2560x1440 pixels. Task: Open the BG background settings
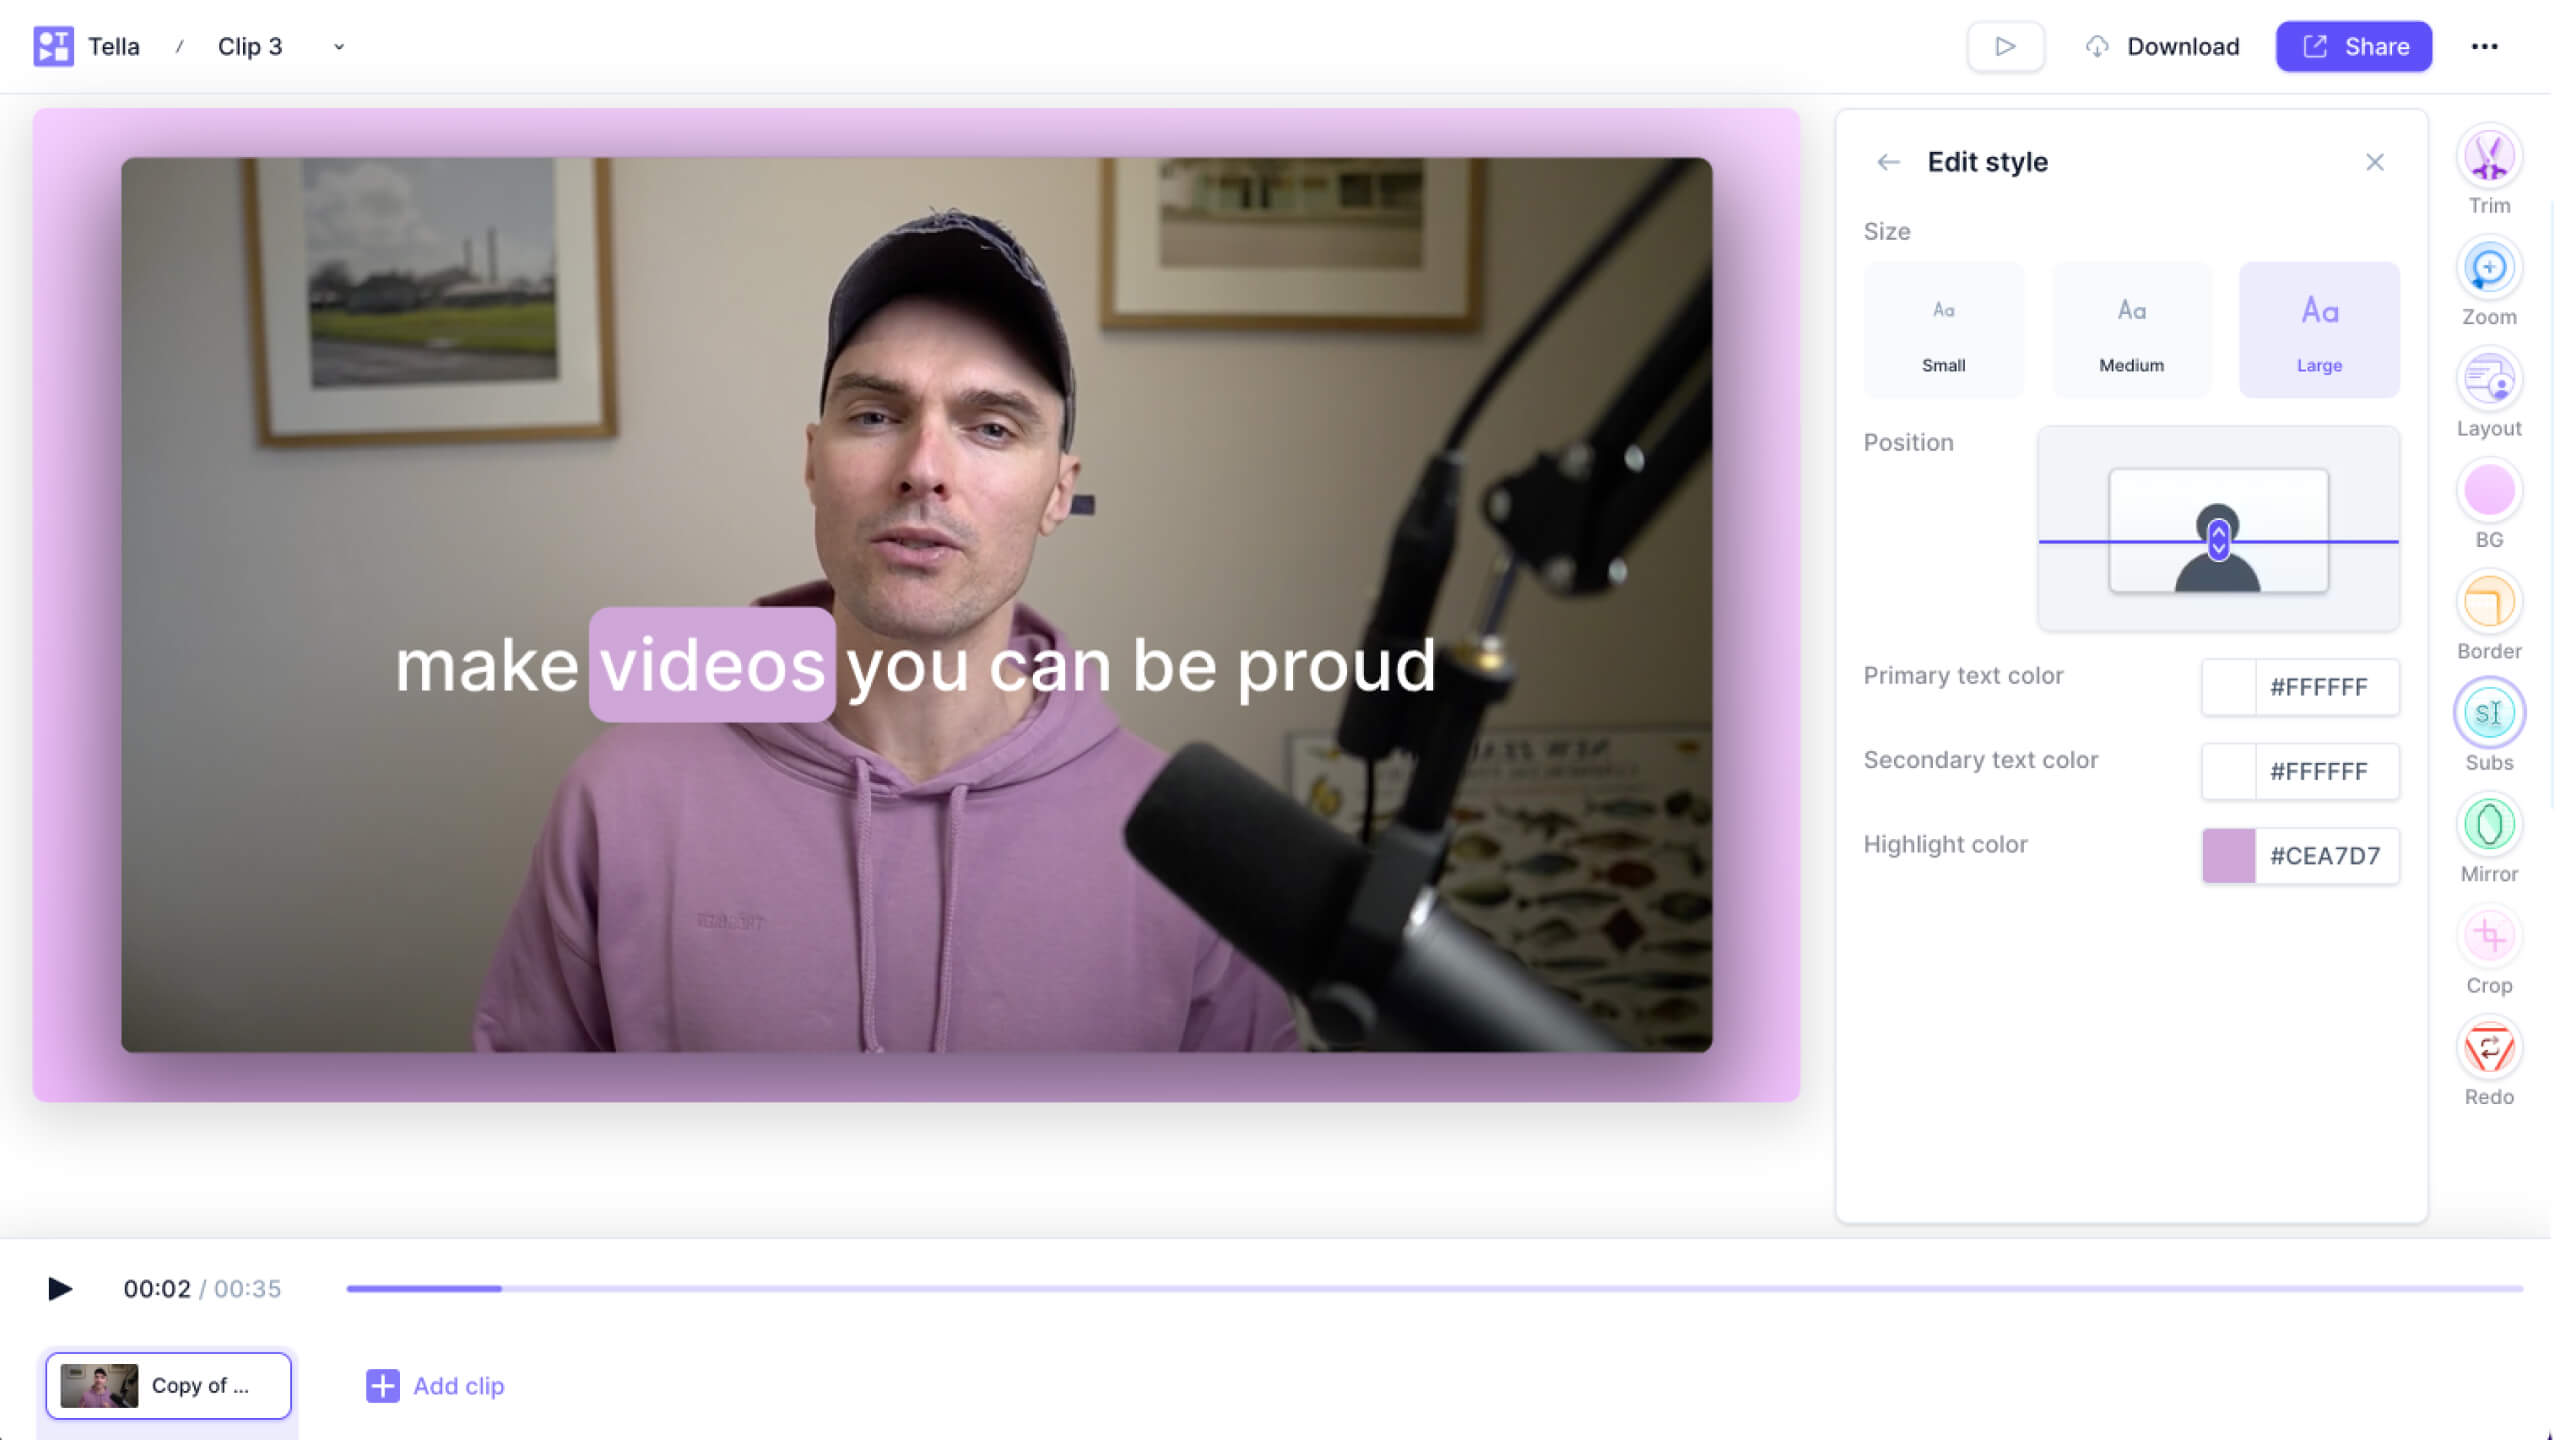point(2489,489)
